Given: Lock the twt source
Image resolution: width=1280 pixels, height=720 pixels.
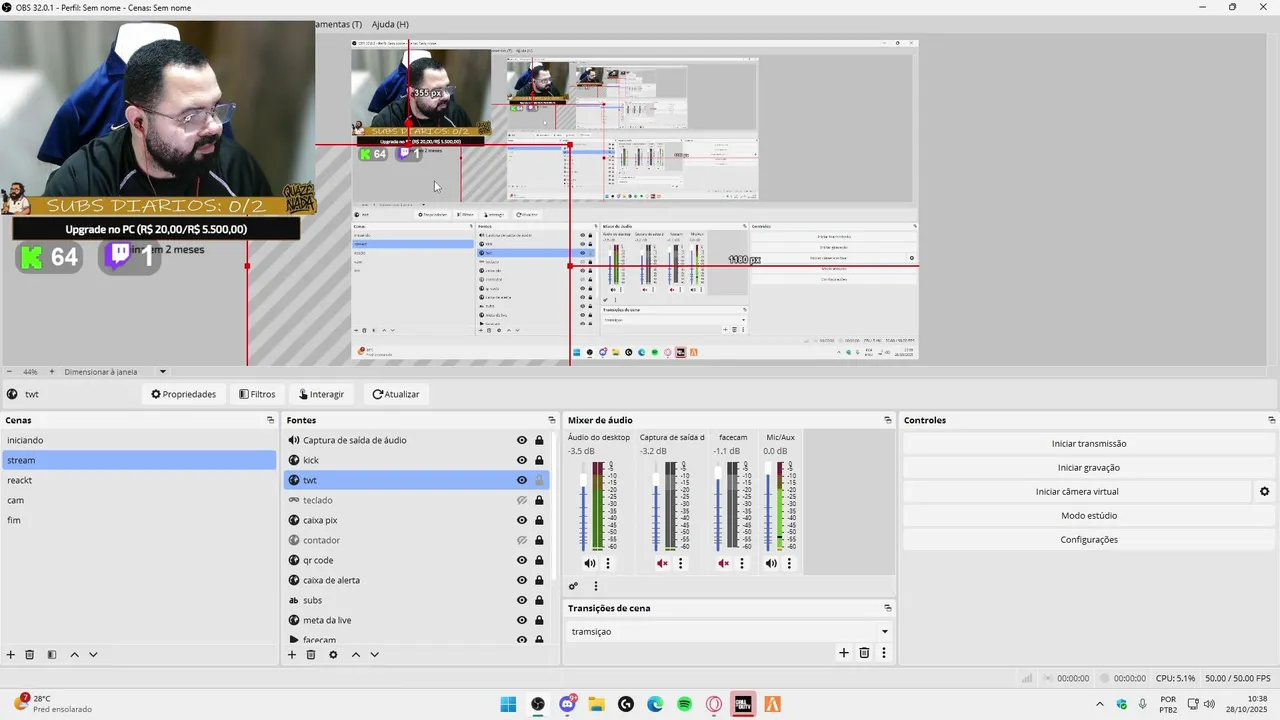Looking at the screenshot, I should coord(539,480).
